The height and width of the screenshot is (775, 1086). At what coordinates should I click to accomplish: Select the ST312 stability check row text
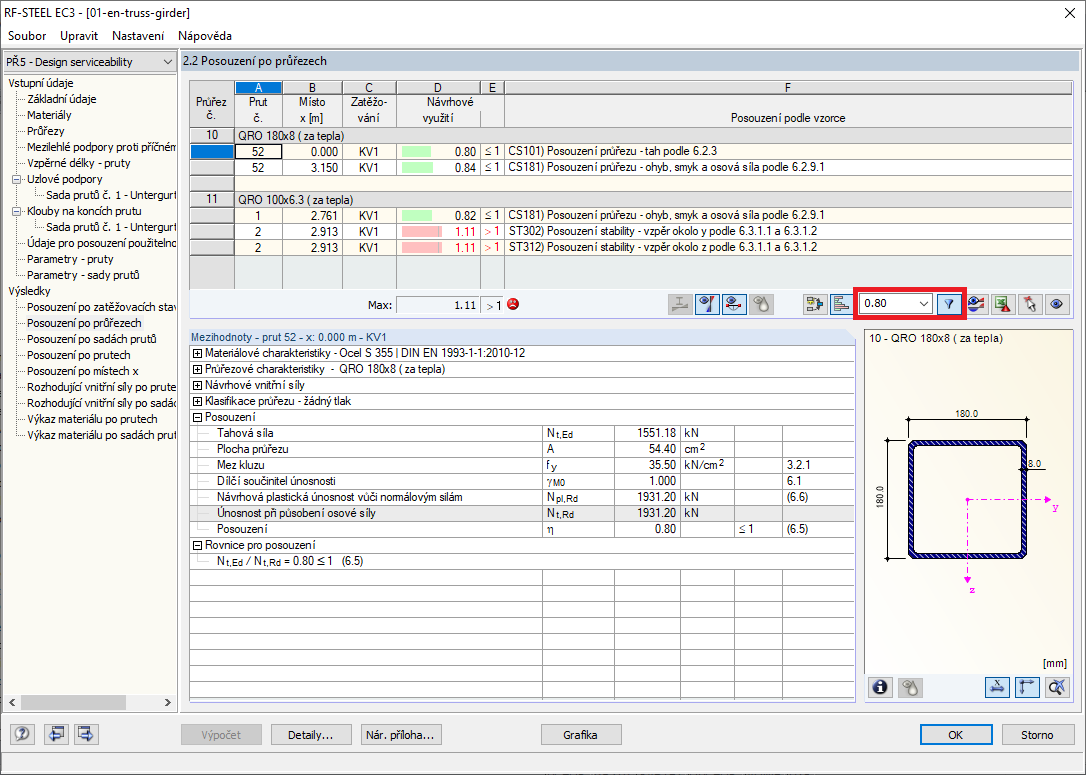663,247
